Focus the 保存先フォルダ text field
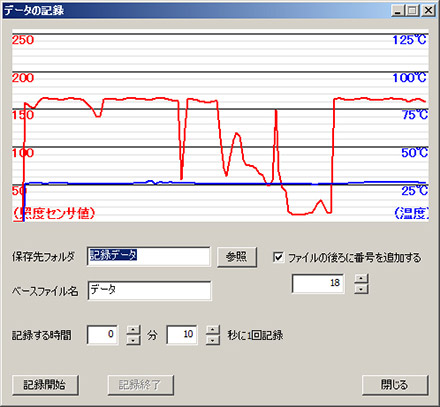 coord(149,256)
